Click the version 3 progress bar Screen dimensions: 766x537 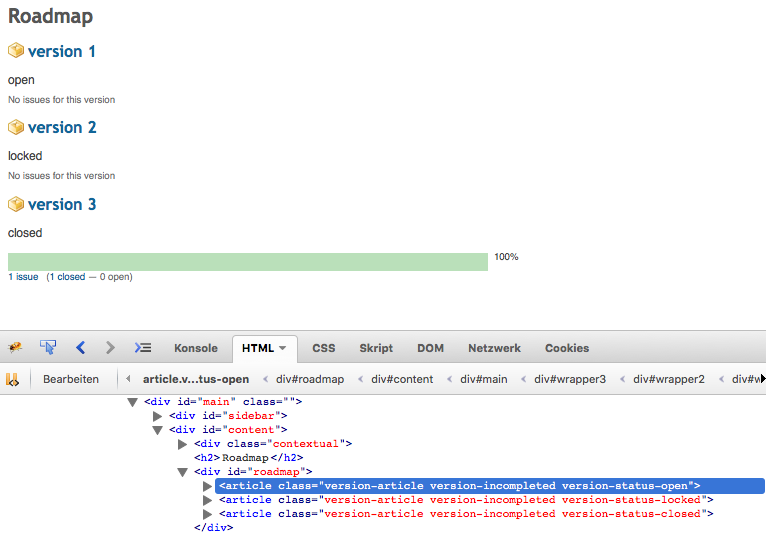click(x=248, y=262)
